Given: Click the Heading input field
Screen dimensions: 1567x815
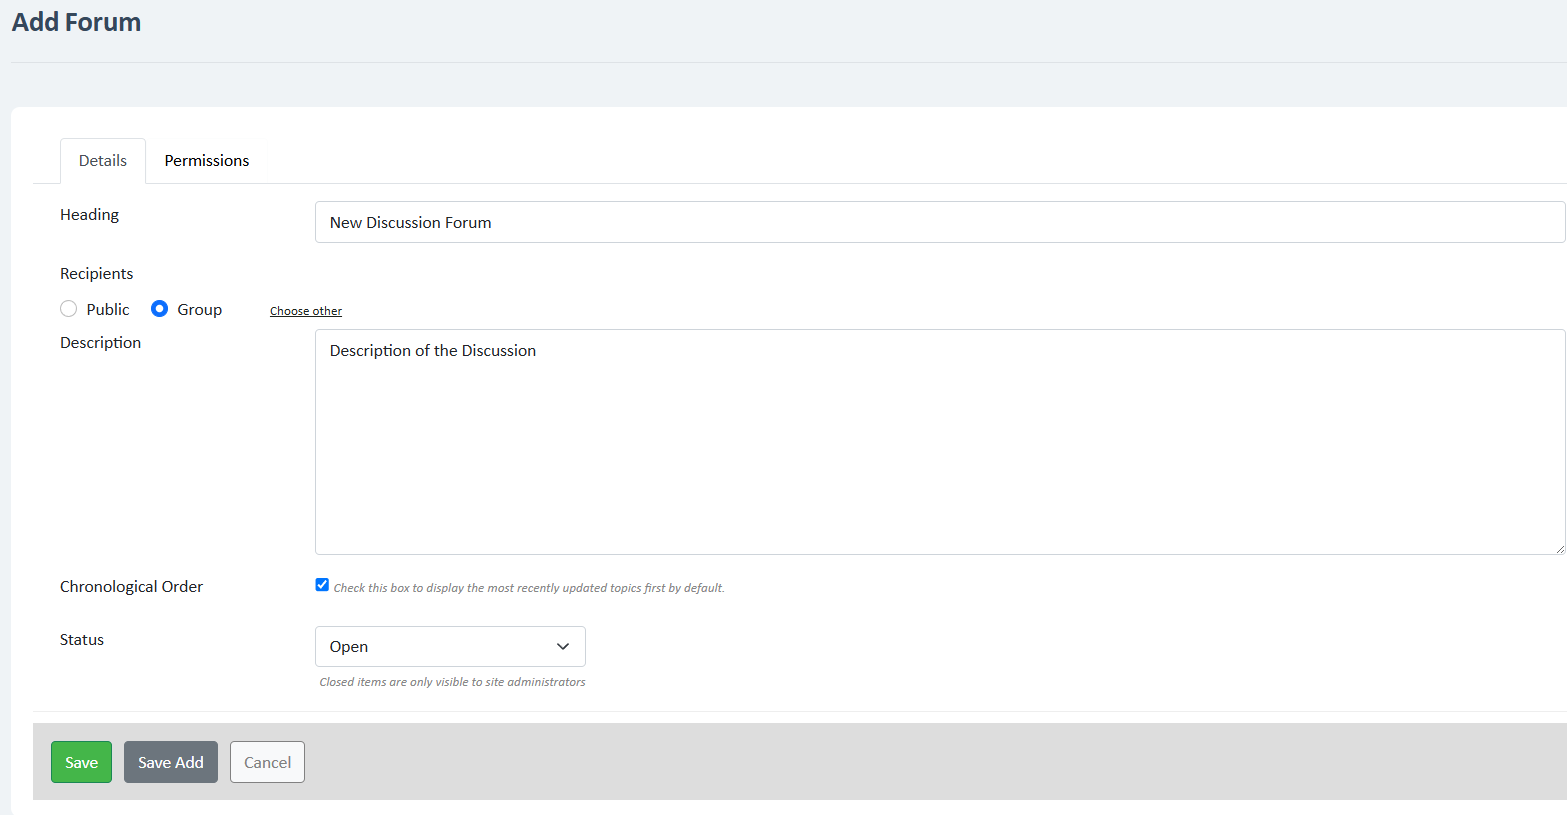Looking at the screenshot, I should pos(940,222).
